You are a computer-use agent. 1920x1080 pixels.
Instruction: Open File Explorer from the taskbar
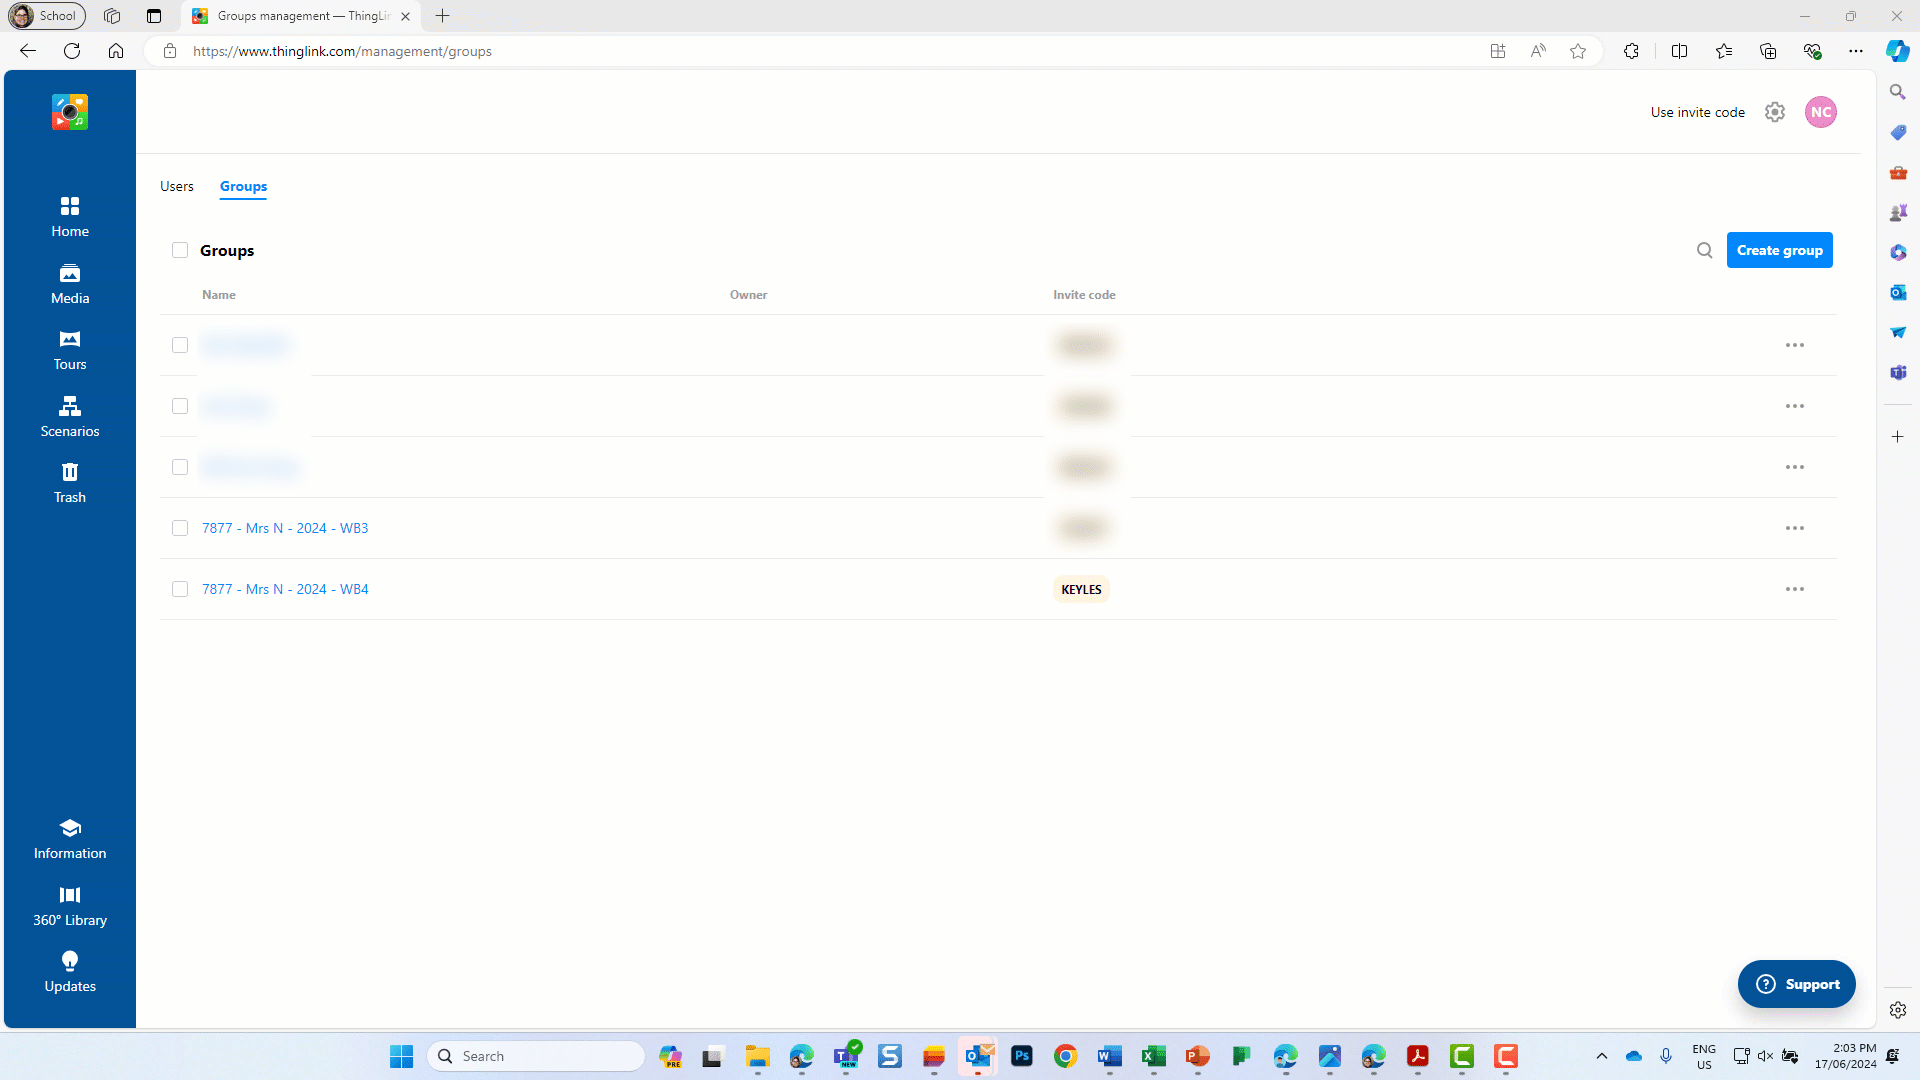(x=757, y=1056)
